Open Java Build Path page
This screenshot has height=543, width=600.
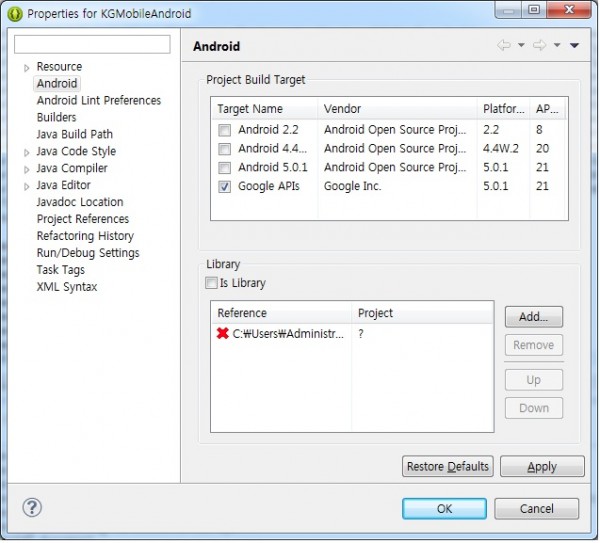coord(75,134)
